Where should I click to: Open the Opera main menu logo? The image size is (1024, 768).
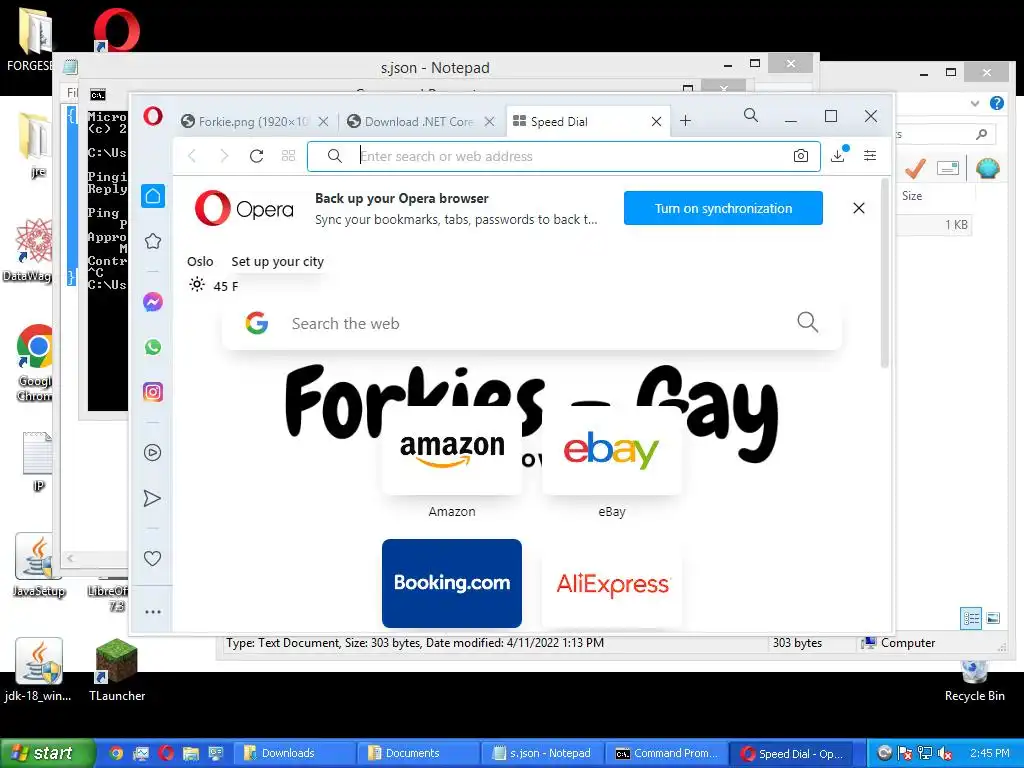click(153, 117)
